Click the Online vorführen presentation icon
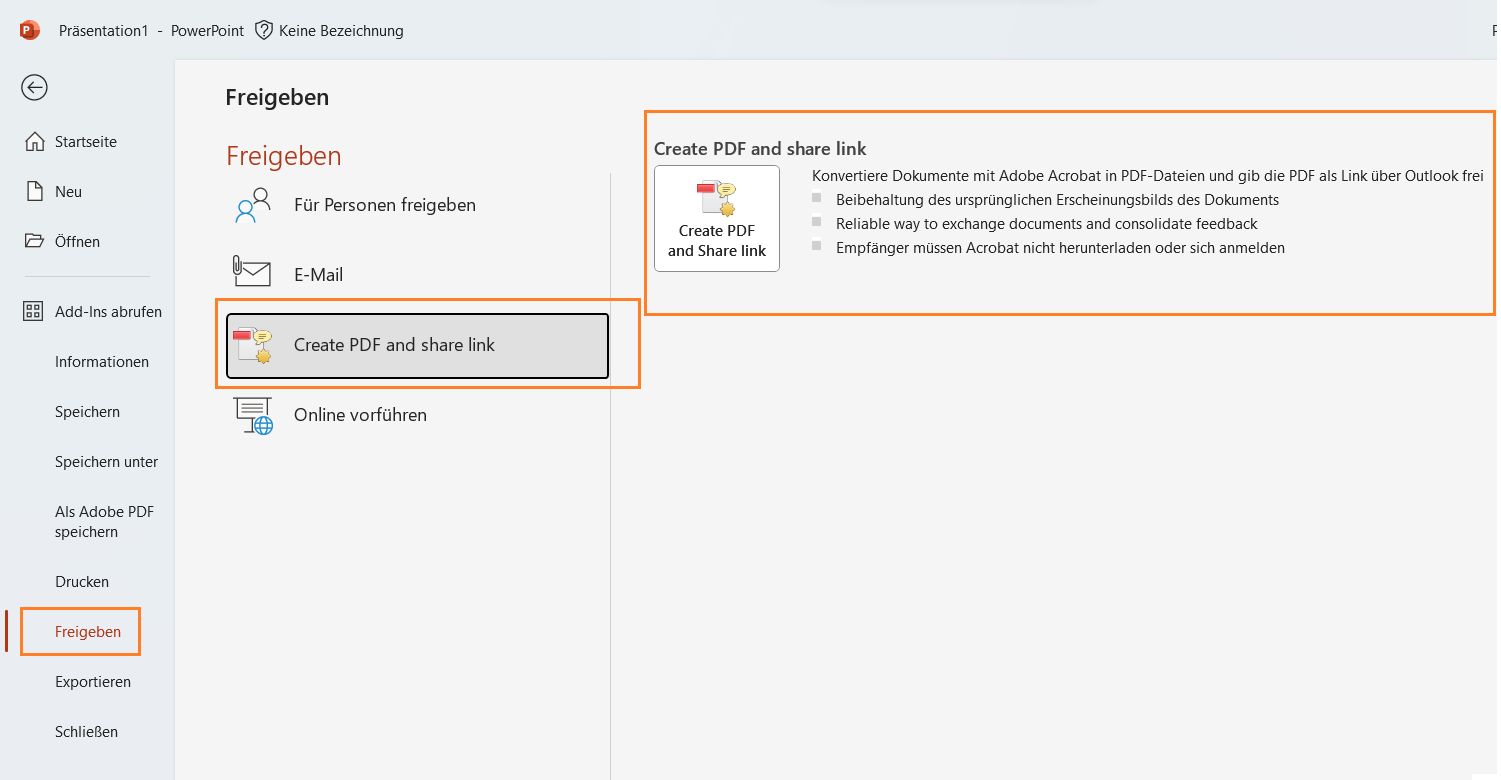This screenshot has width=1501, height=780. 253,414
